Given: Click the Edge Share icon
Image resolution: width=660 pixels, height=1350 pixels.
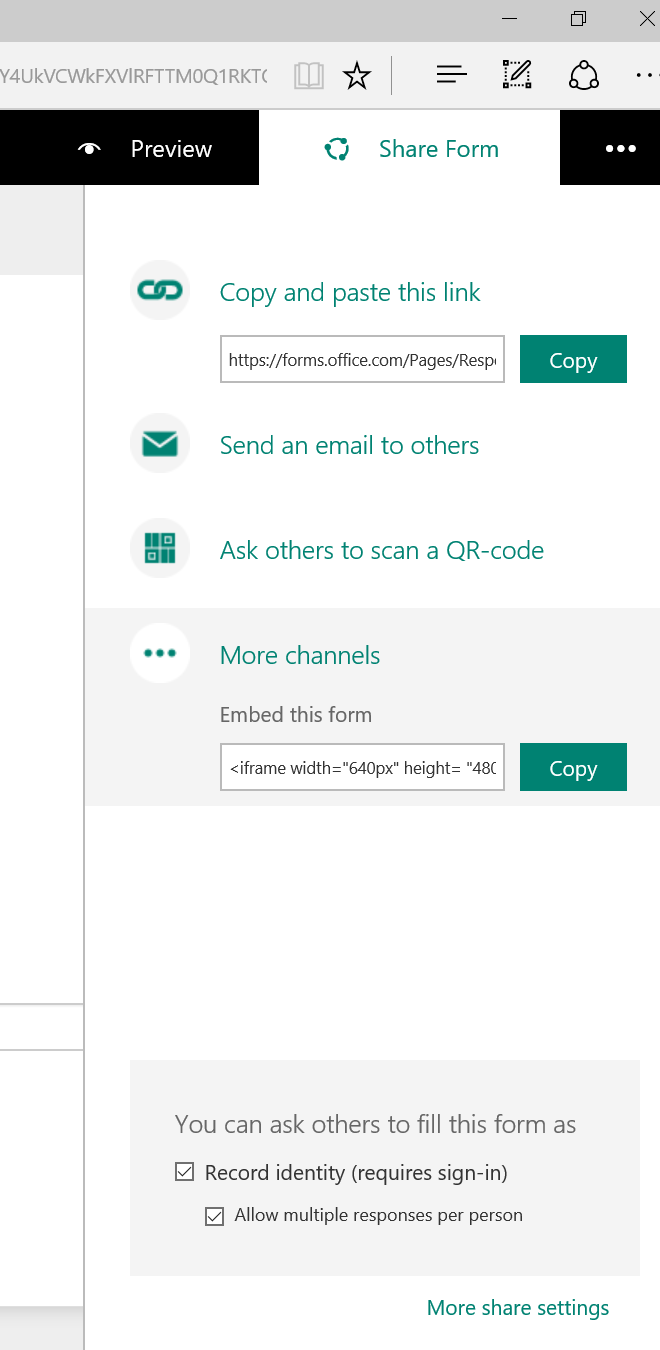Looking at the screenshot, I should 583,75.
